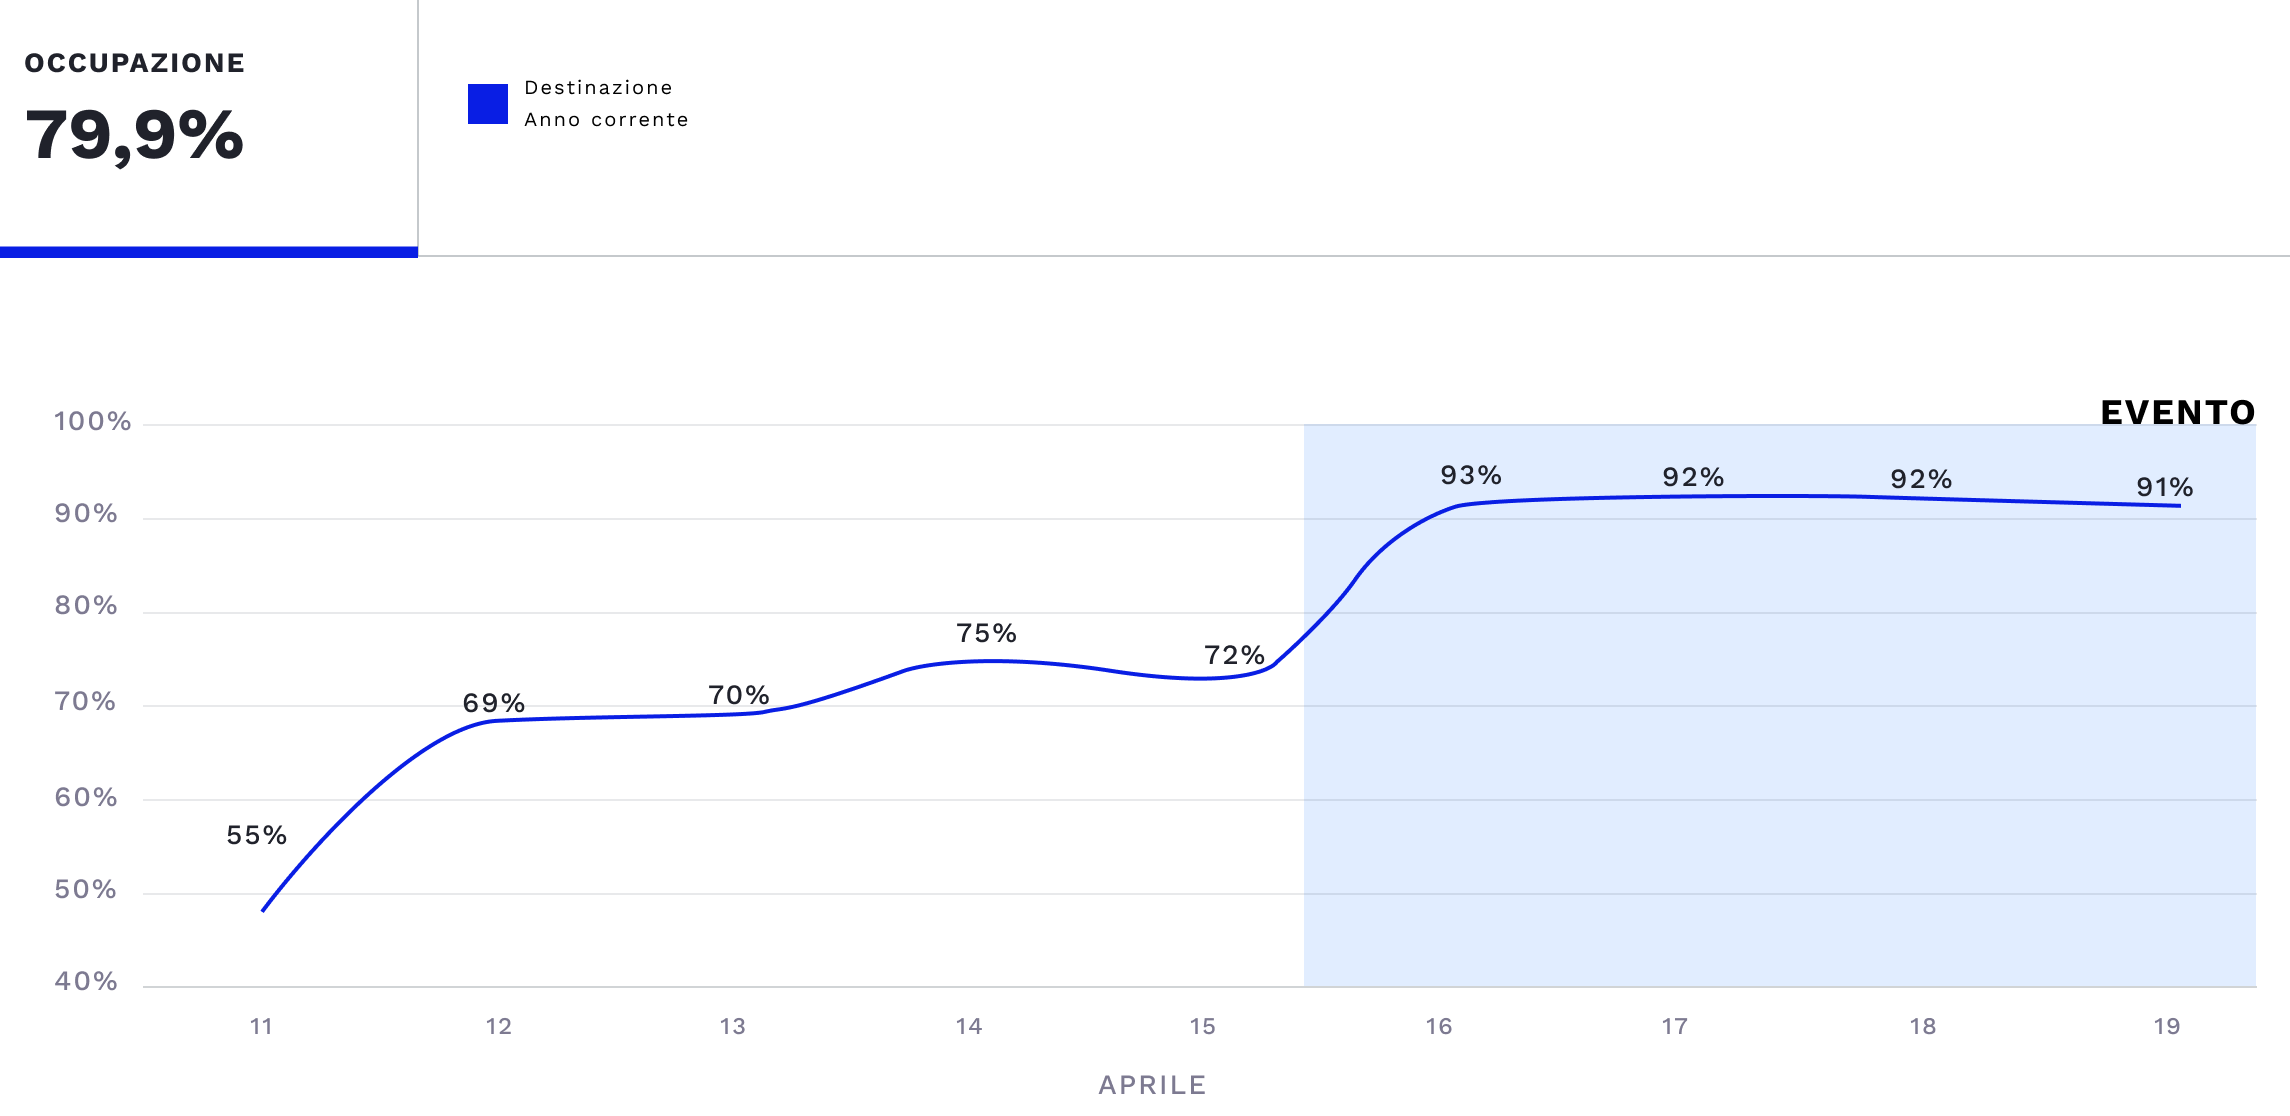Select the Occupazione 79,9% tab
This screenshot has width=2290, height=1116.
(x=208, y=125)
